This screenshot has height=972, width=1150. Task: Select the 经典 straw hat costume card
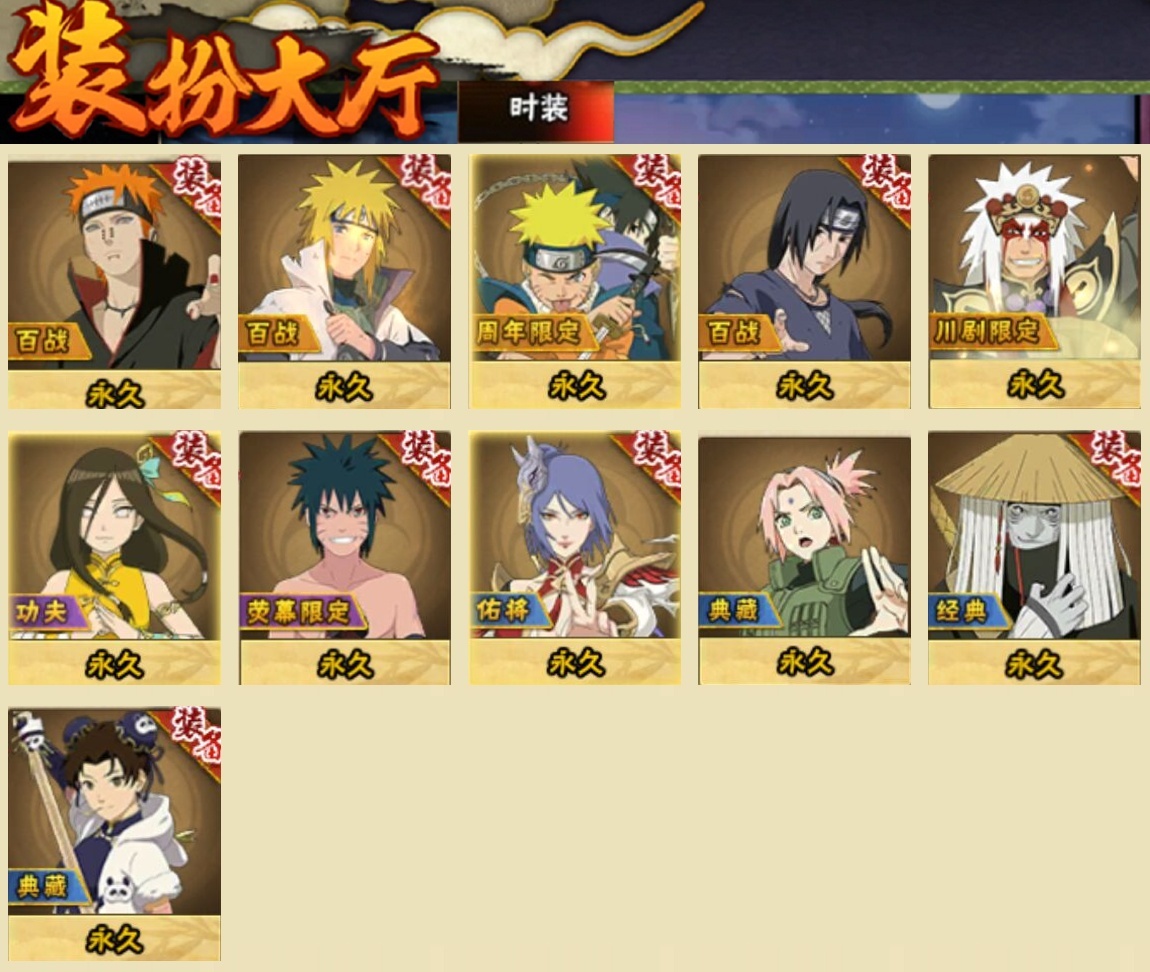coord(1034,558)
